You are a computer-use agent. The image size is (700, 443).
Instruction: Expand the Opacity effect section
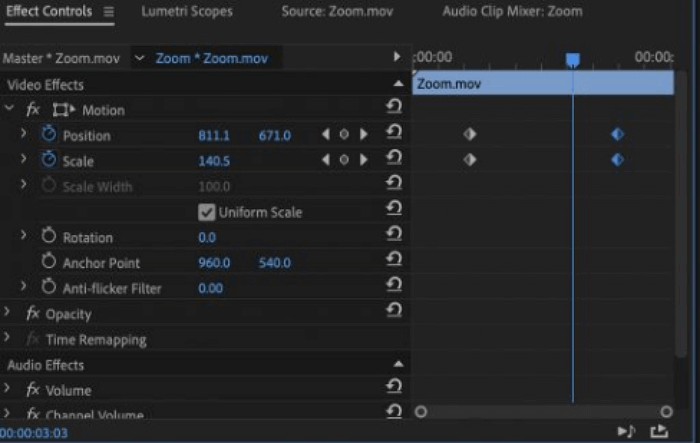point(8,313)
